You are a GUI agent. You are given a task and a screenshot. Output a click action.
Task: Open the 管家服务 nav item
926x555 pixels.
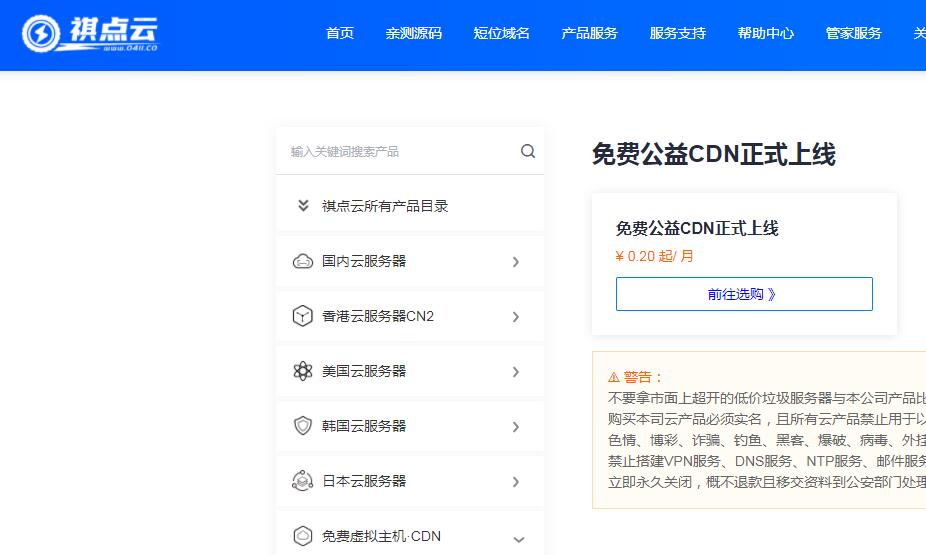[853, 33]
